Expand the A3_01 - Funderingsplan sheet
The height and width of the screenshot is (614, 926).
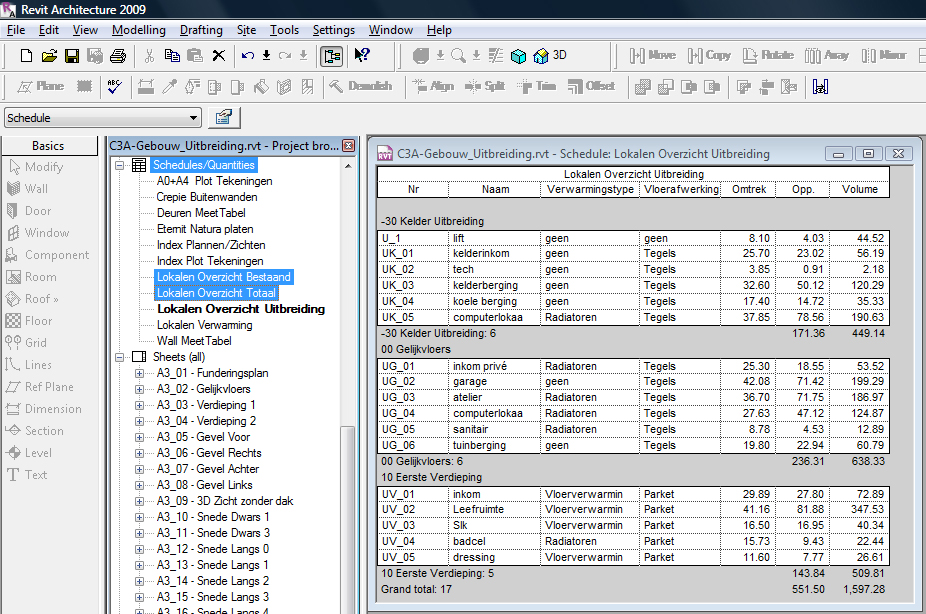coord(139,373)
